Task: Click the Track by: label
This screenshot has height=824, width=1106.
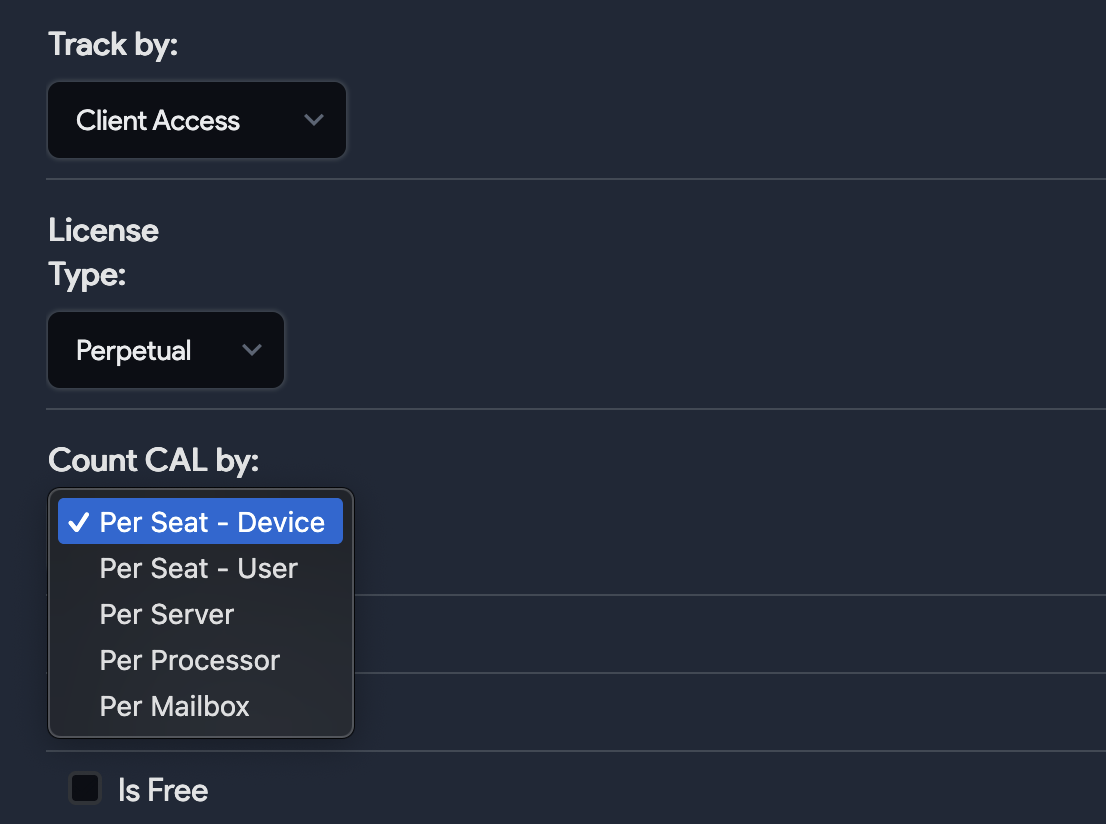Action: [113, 45]
